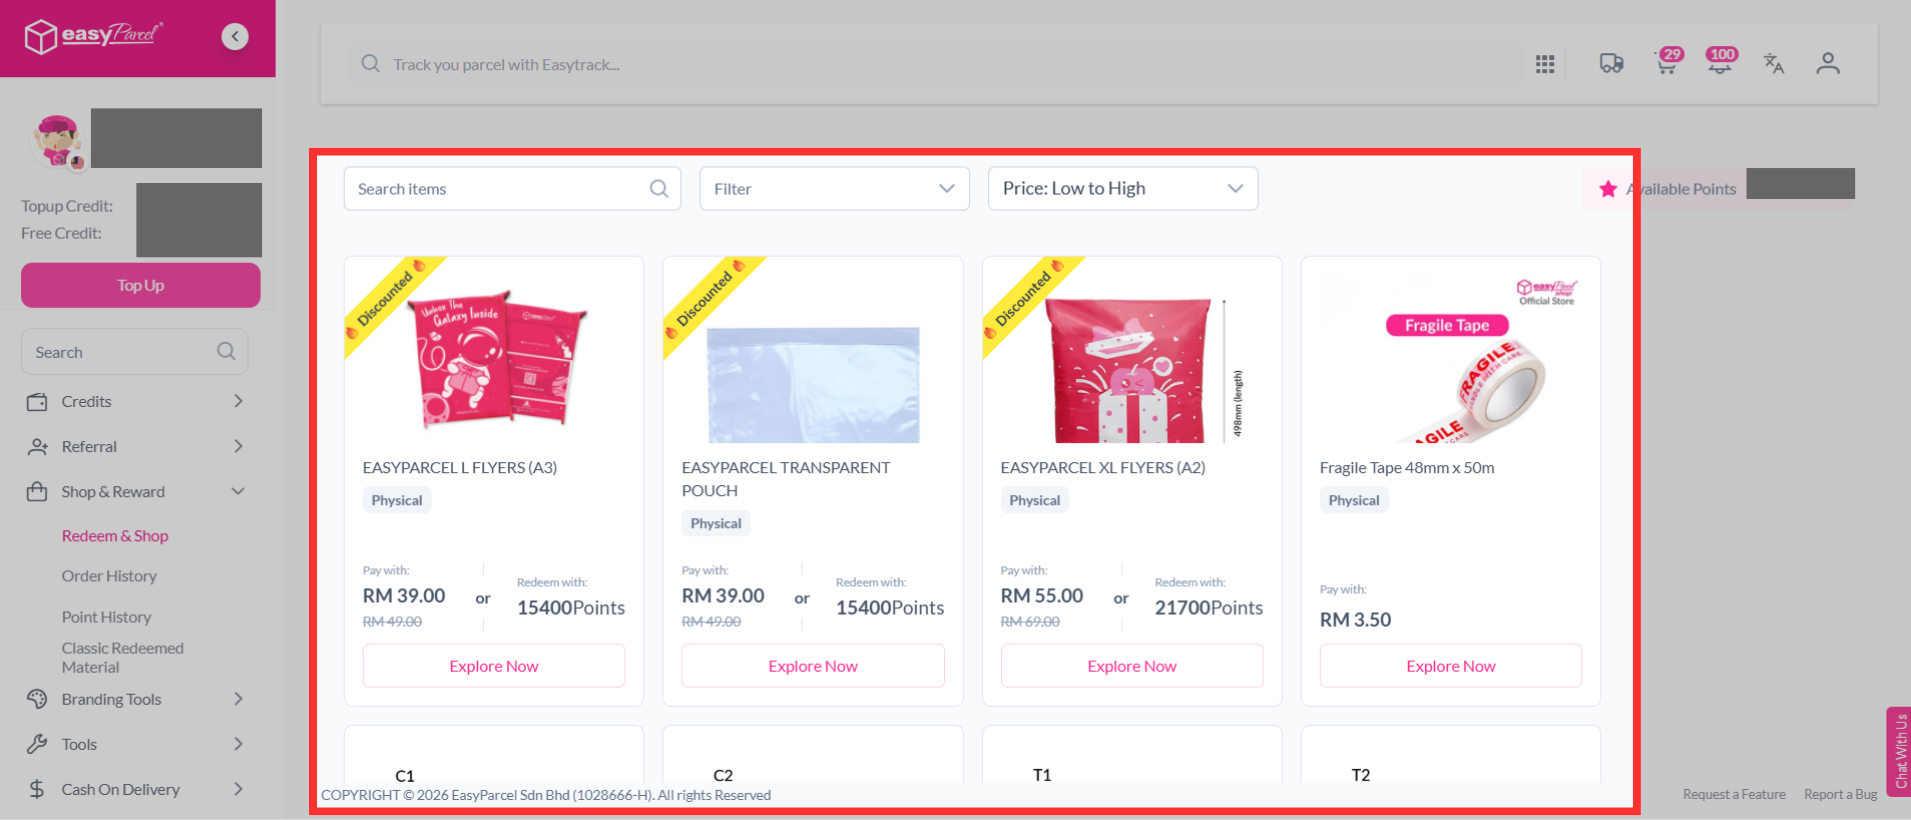Open the Price: Low to High sort dropdown

[x=1123, y=189]
